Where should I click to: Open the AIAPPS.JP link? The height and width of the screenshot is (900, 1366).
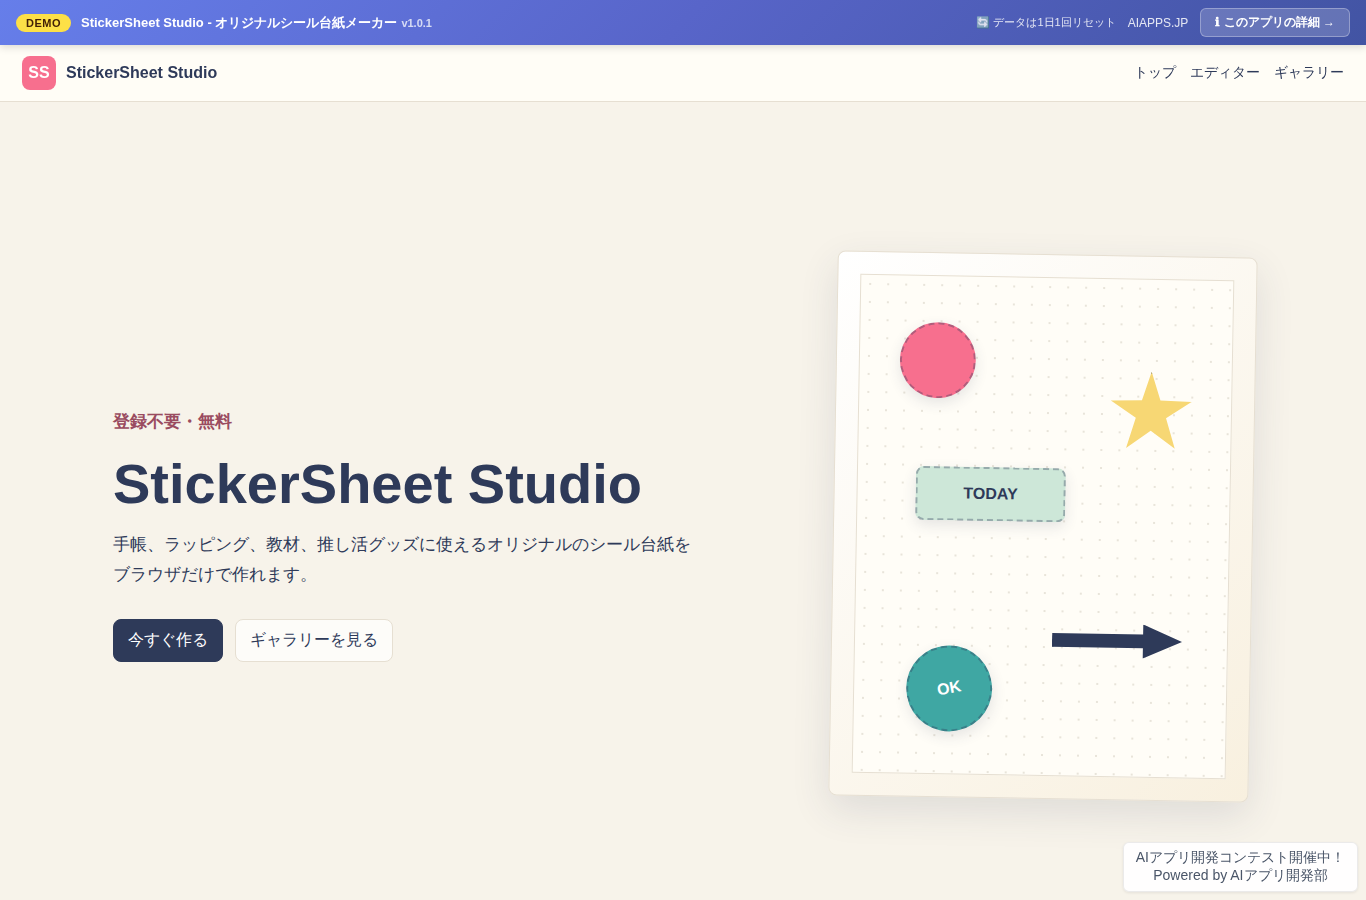click(1158, 23)
